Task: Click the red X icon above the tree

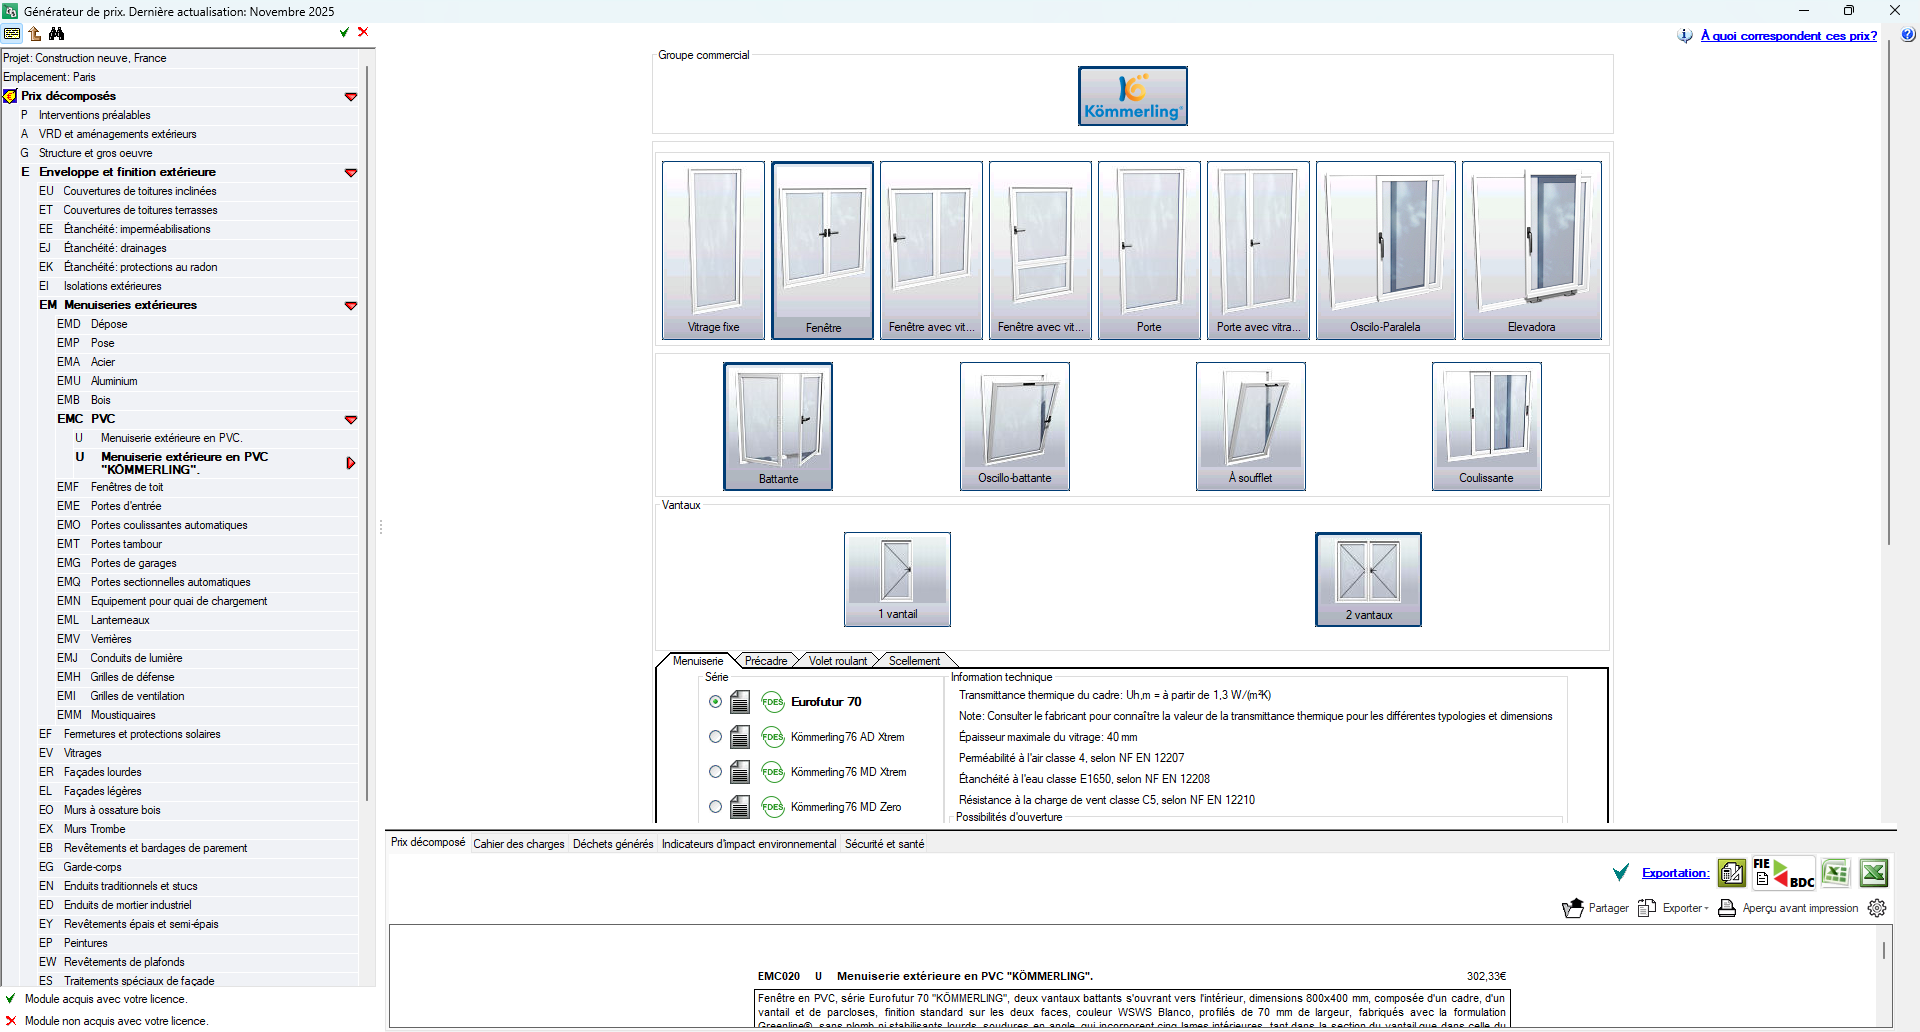Action: coord(363,32)
